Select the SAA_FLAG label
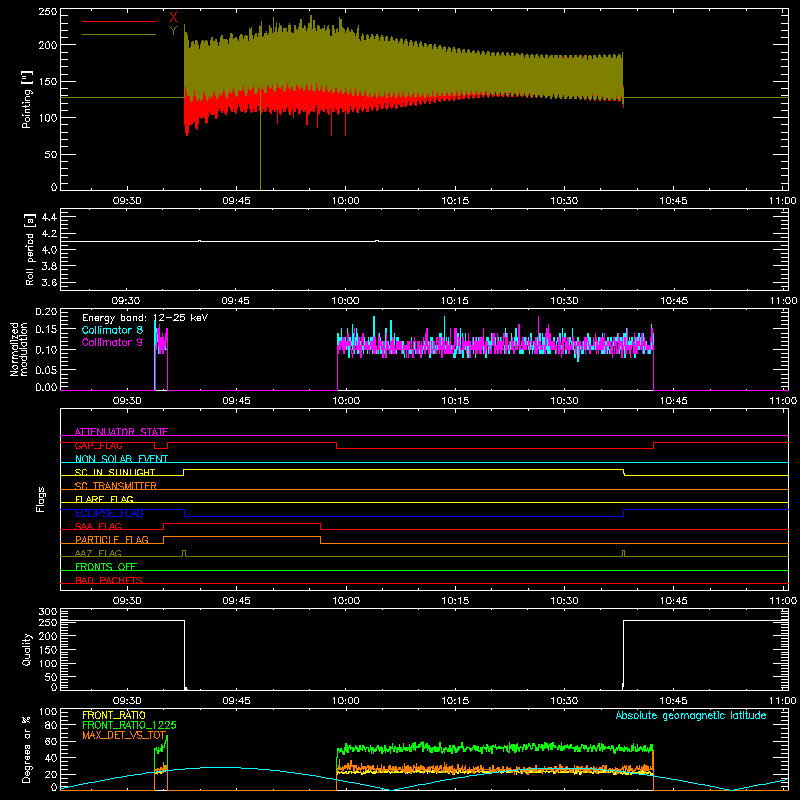800x800 pixels. (98, 526)
